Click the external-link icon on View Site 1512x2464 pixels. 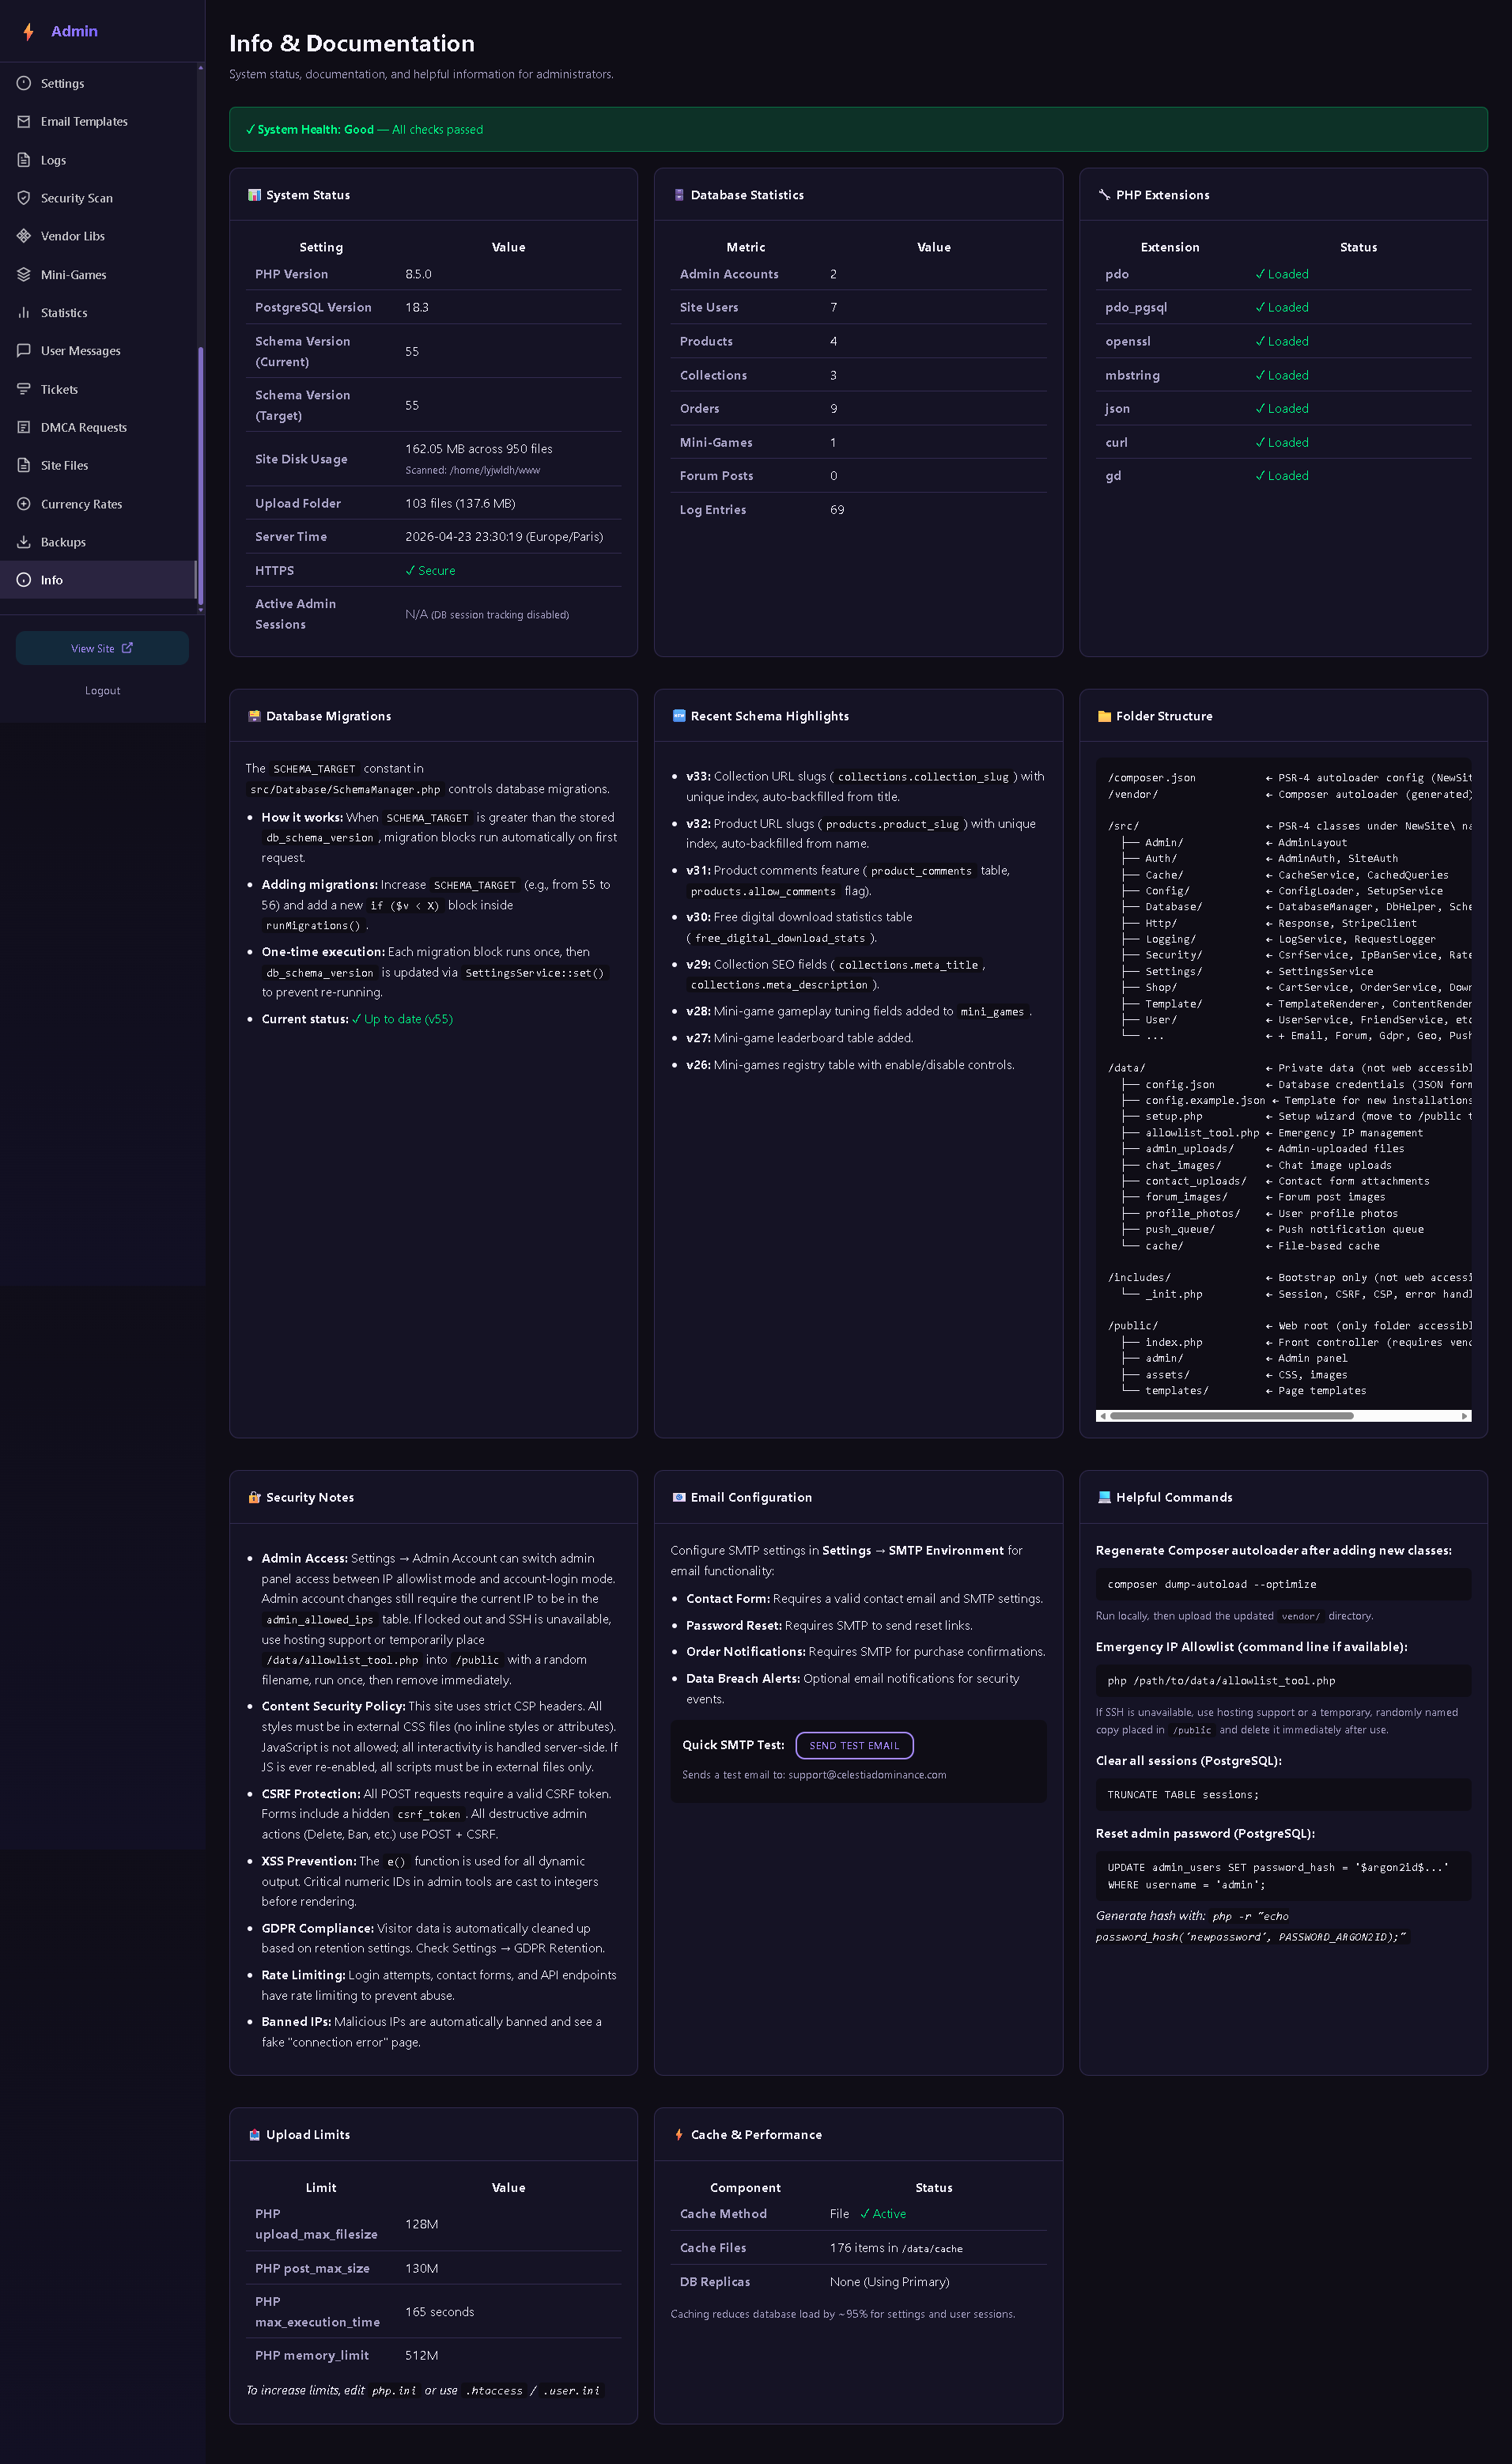[127, 648]
